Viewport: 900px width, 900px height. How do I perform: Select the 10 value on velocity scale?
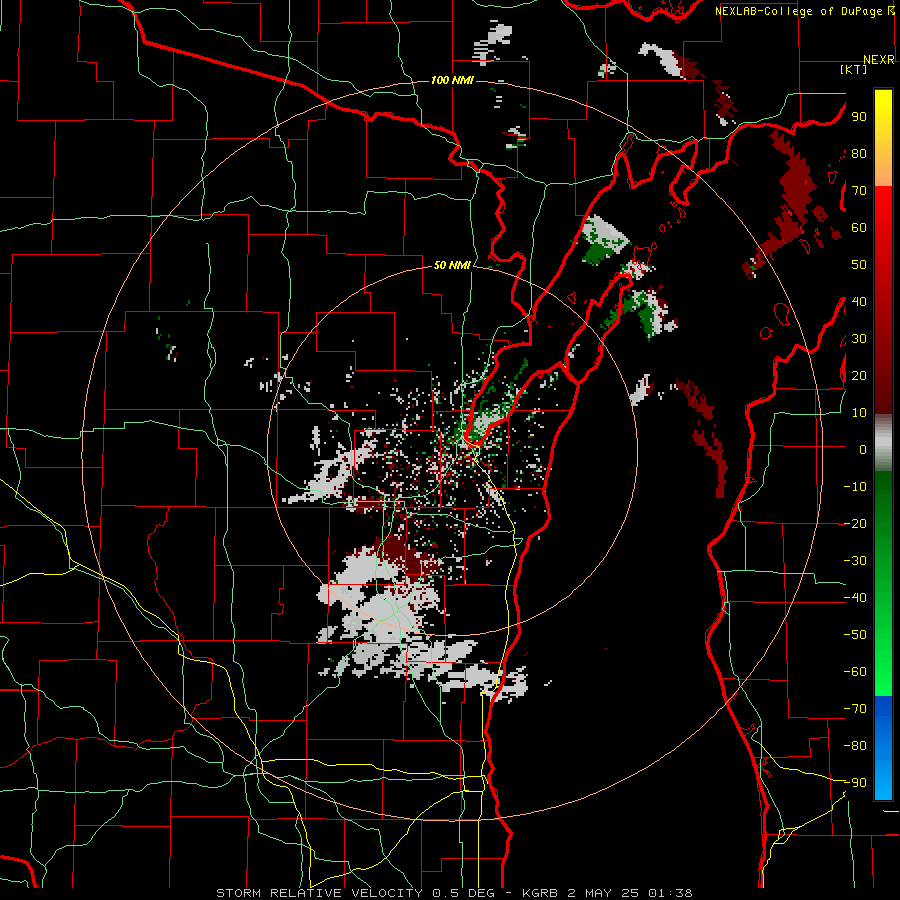[x=859, y=413]
